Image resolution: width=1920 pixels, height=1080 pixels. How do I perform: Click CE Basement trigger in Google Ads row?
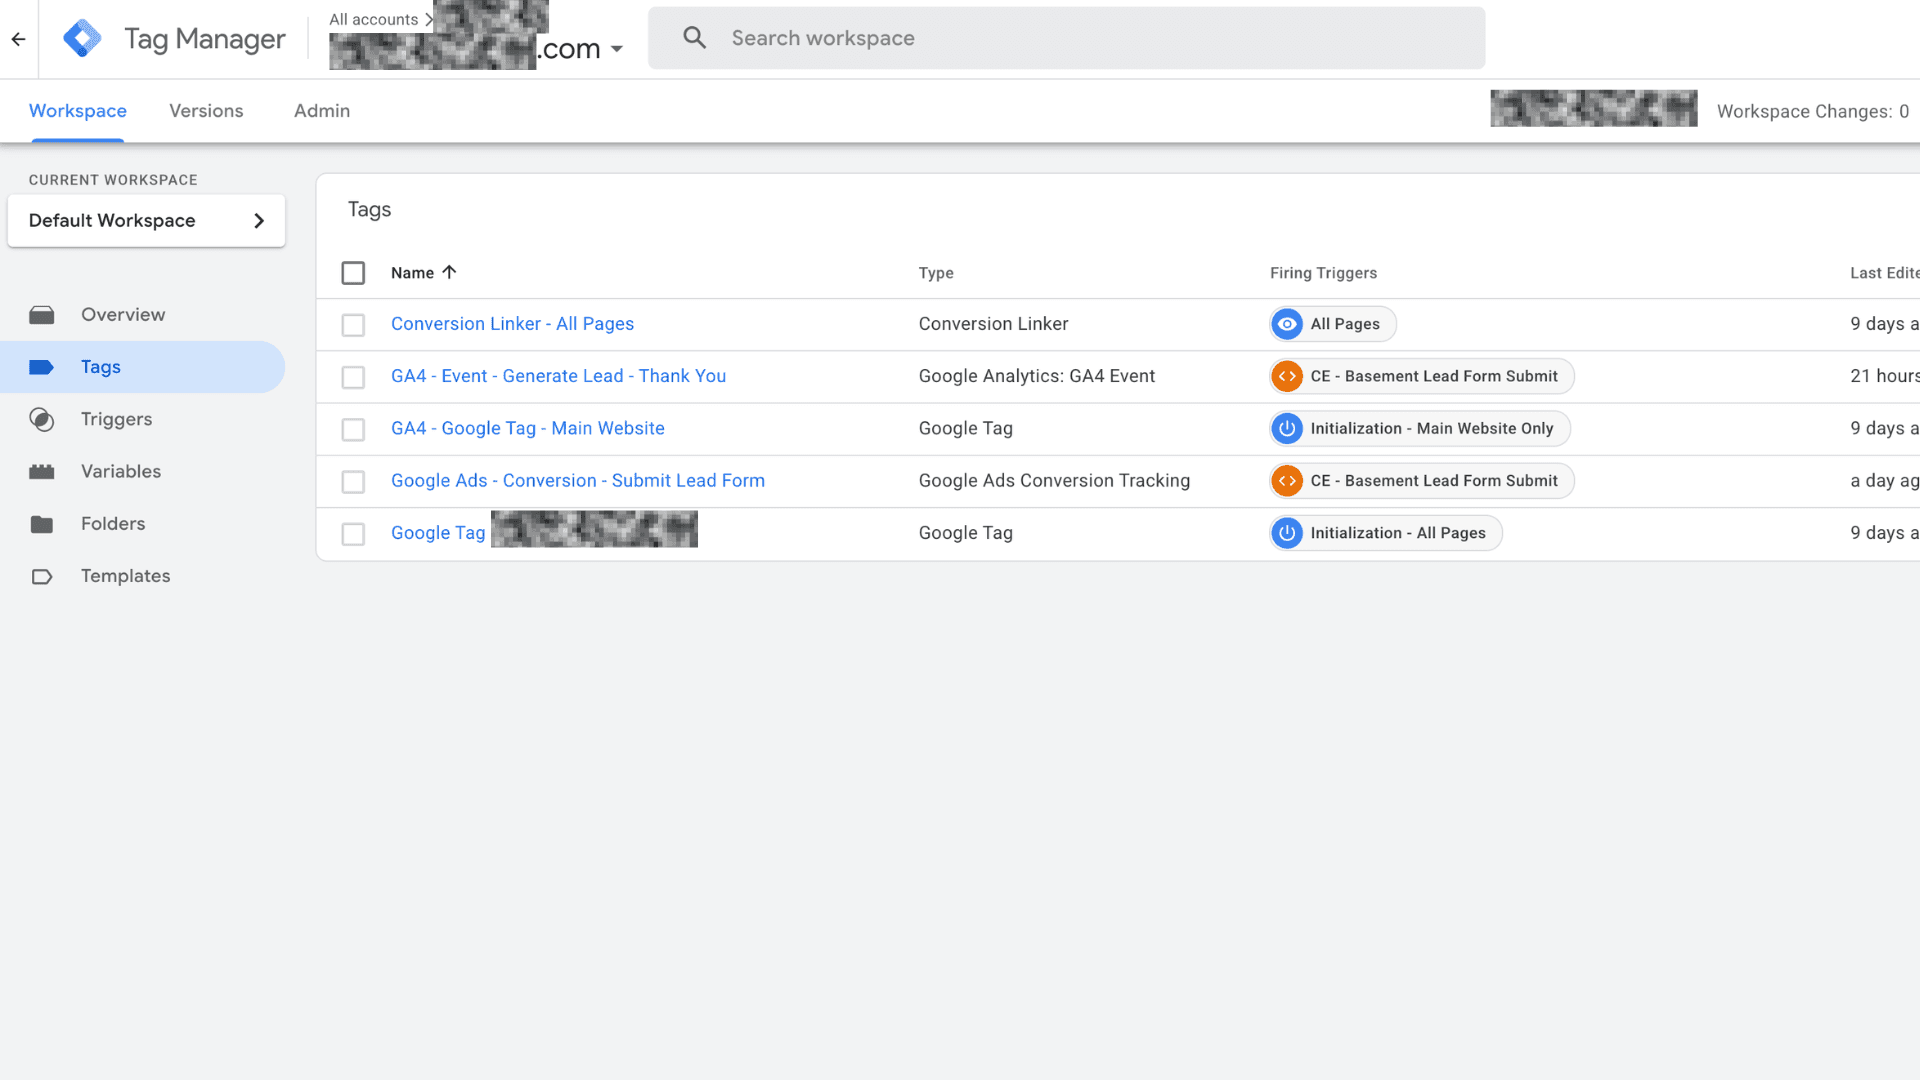(1422, 481)
